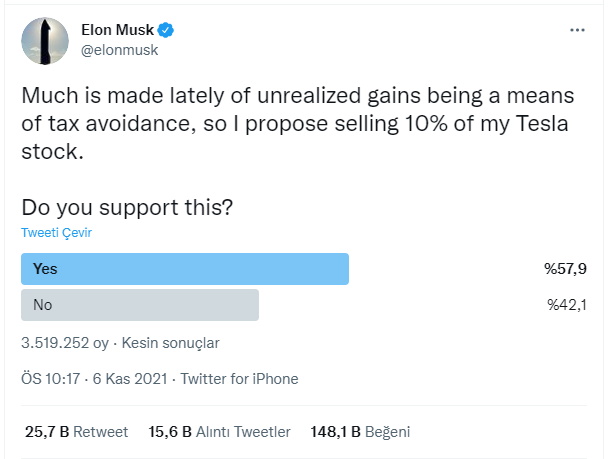The height and width of the screenshot is (459, 608).
Task: View the 25,7 B Retweet list
Action: point(76,432)
